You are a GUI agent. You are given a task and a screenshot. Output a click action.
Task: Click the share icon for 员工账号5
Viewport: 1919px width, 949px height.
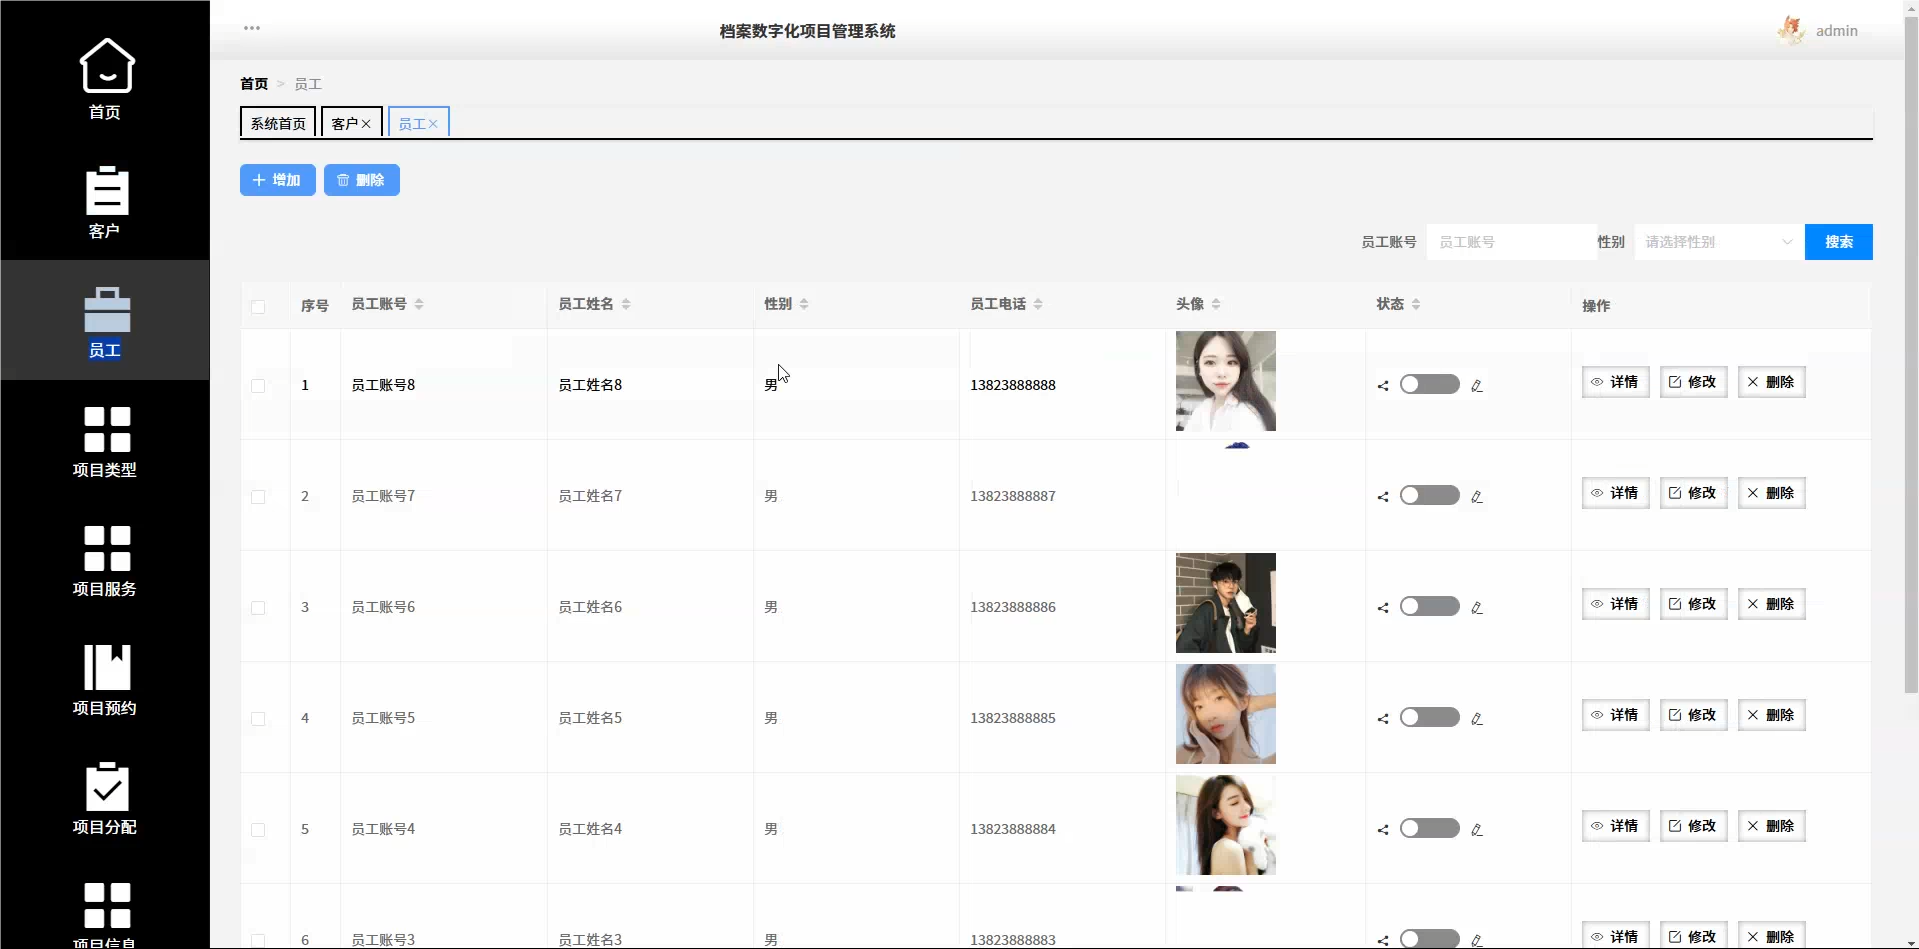tap(1383, 719)
